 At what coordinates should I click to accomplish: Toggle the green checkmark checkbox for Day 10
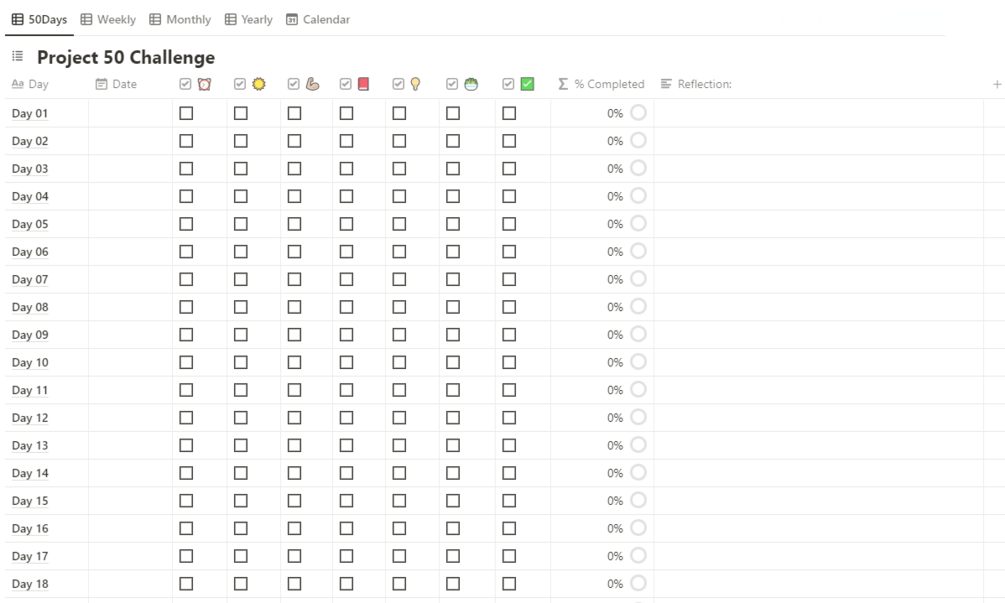tap(509, 362)
